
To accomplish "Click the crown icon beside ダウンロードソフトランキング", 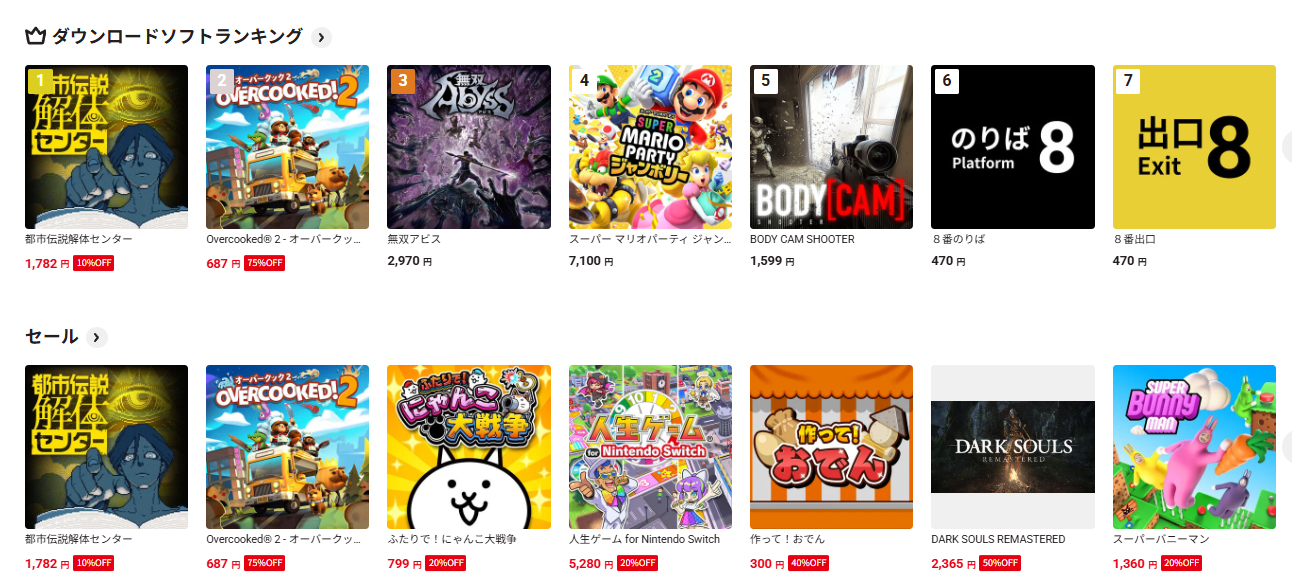I will [x=36, y=37].
